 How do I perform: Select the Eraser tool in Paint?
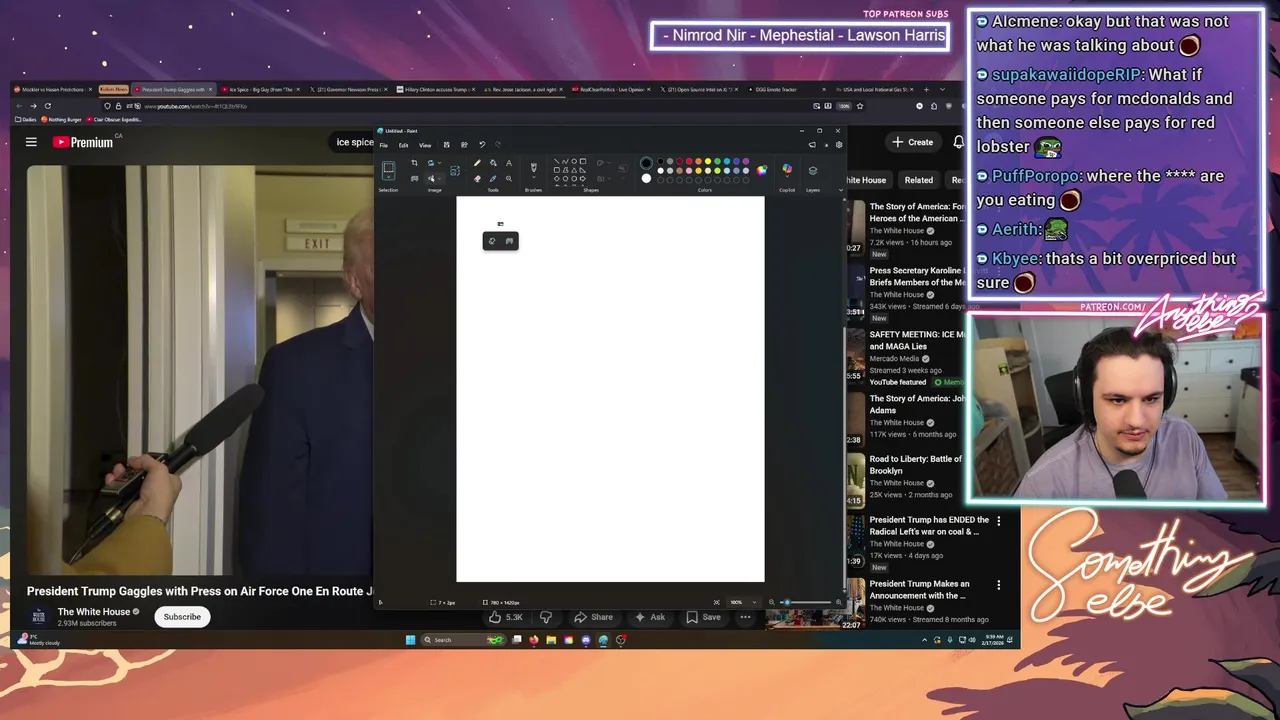pyautogui.click(x=477, y=179)
